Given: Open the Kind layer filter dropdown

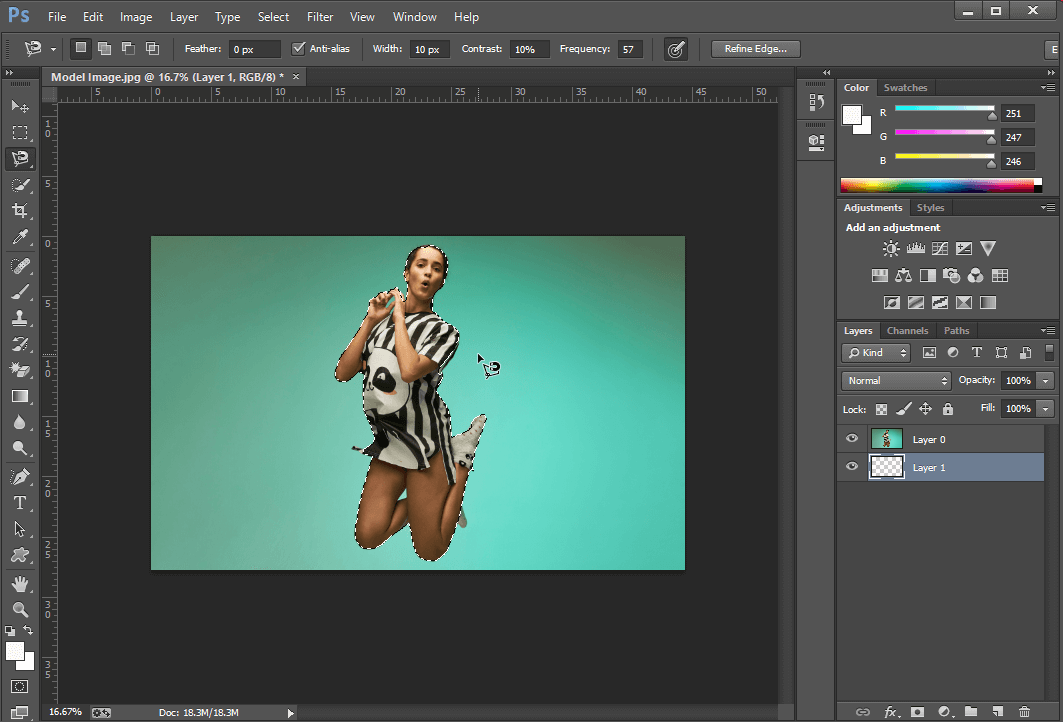Looking at the screenshot, I should point(876,353).
